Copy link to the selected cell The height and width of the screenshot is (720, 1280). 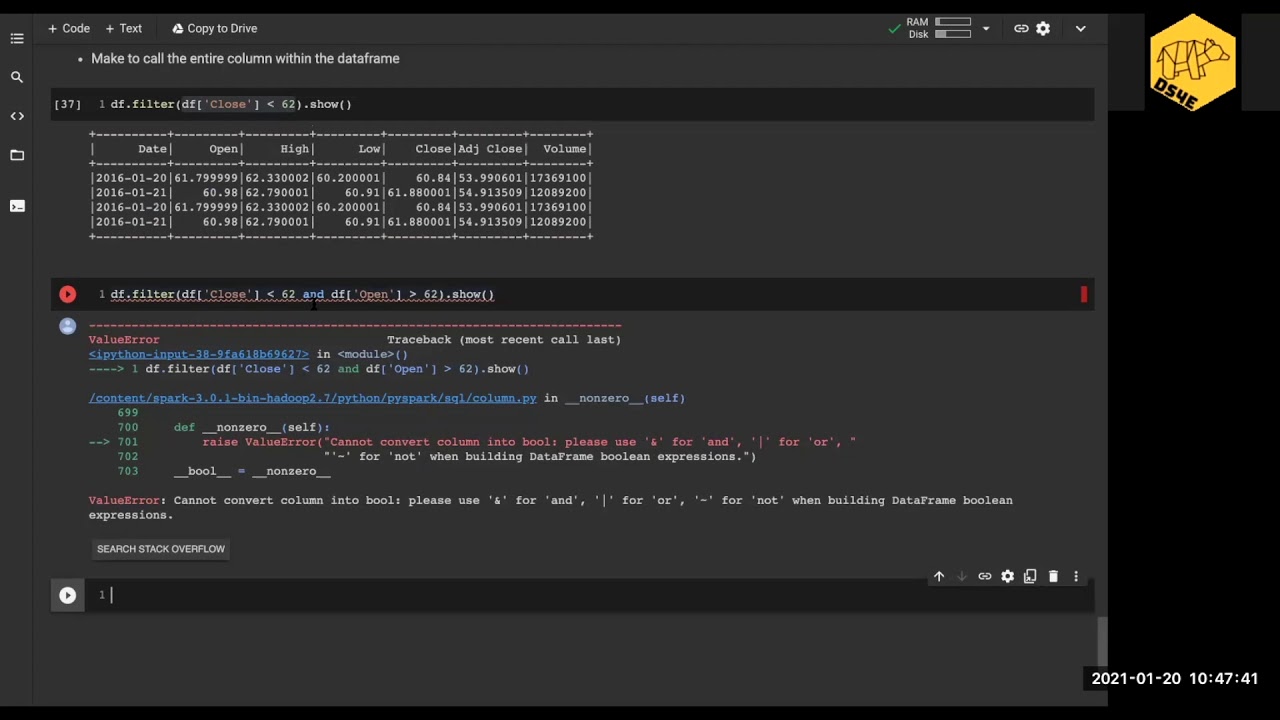pyautogui.click(x=985, y=576)
